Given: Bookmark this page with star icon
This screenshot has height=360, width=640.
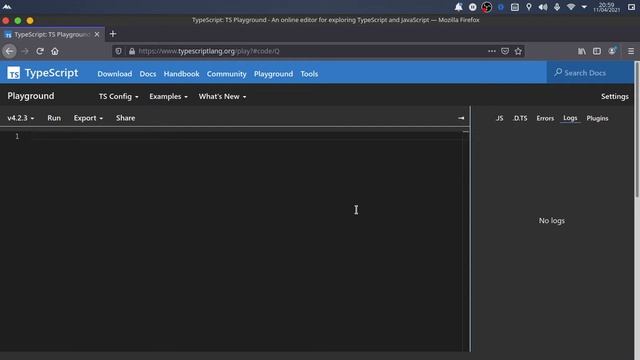Looking at the screenshot, I should point(518,51).
